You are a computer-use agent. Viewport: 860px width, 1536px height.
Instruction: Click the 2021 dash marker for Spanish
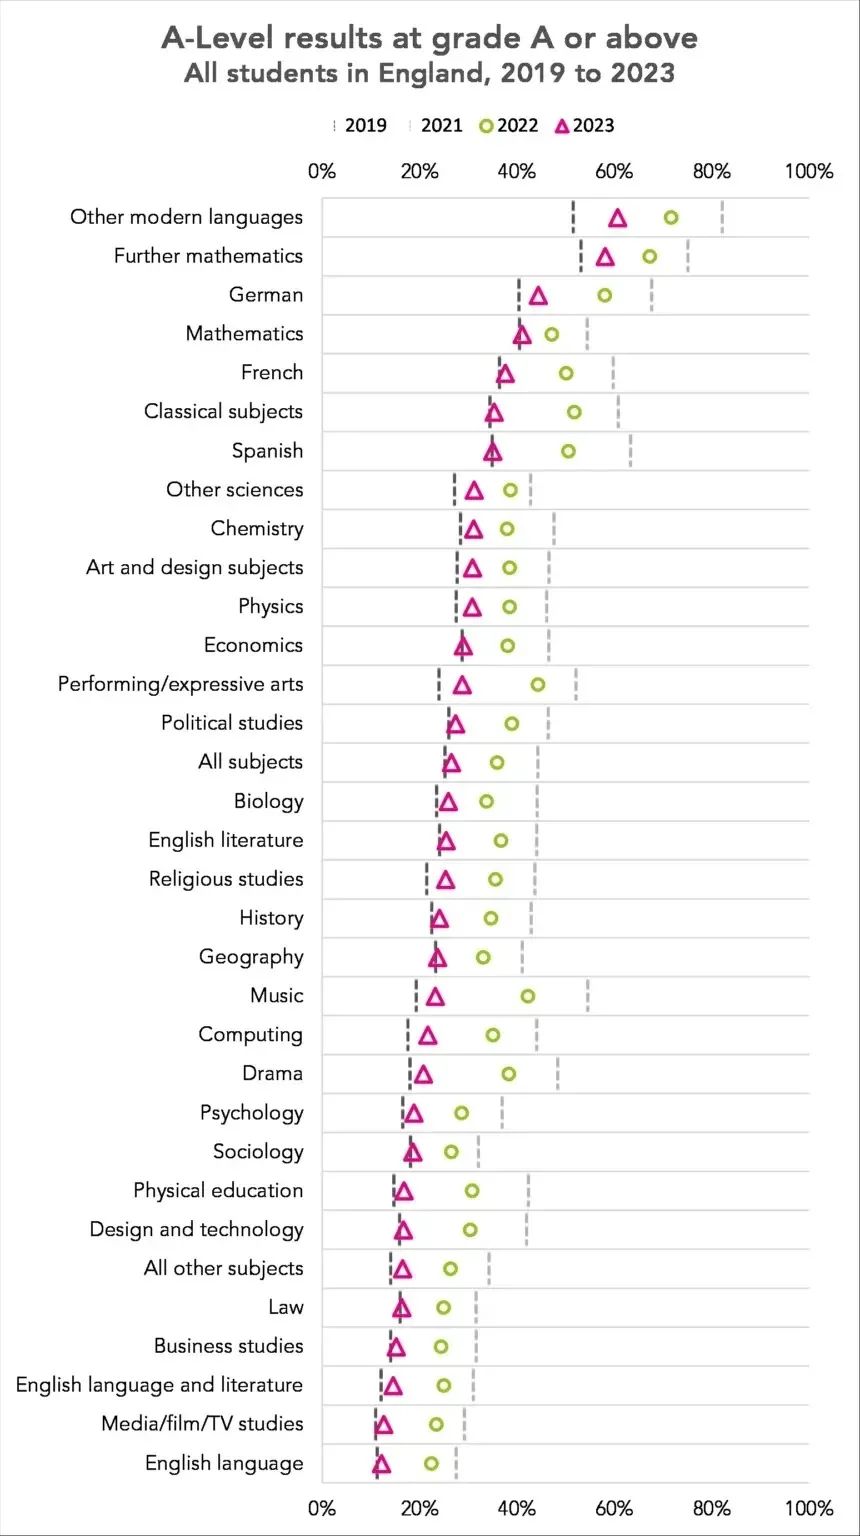[x=631, y=451]
